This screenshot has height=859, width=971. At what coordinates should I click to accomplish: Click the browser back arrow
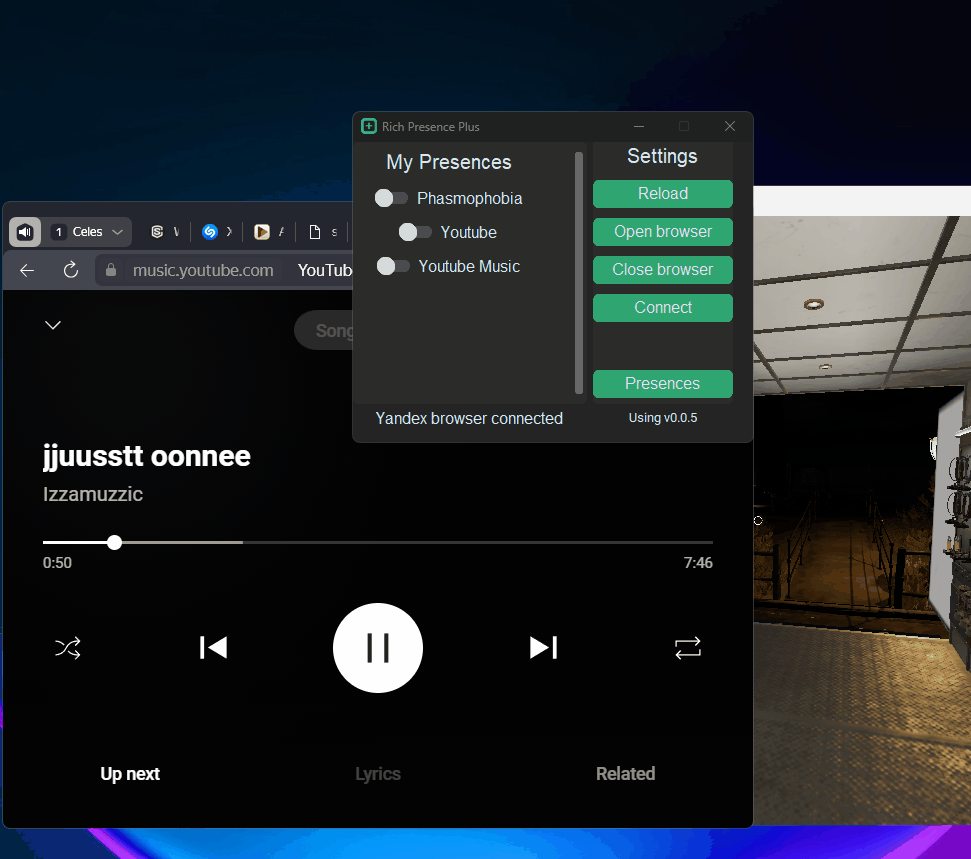[x=27, y=271]
